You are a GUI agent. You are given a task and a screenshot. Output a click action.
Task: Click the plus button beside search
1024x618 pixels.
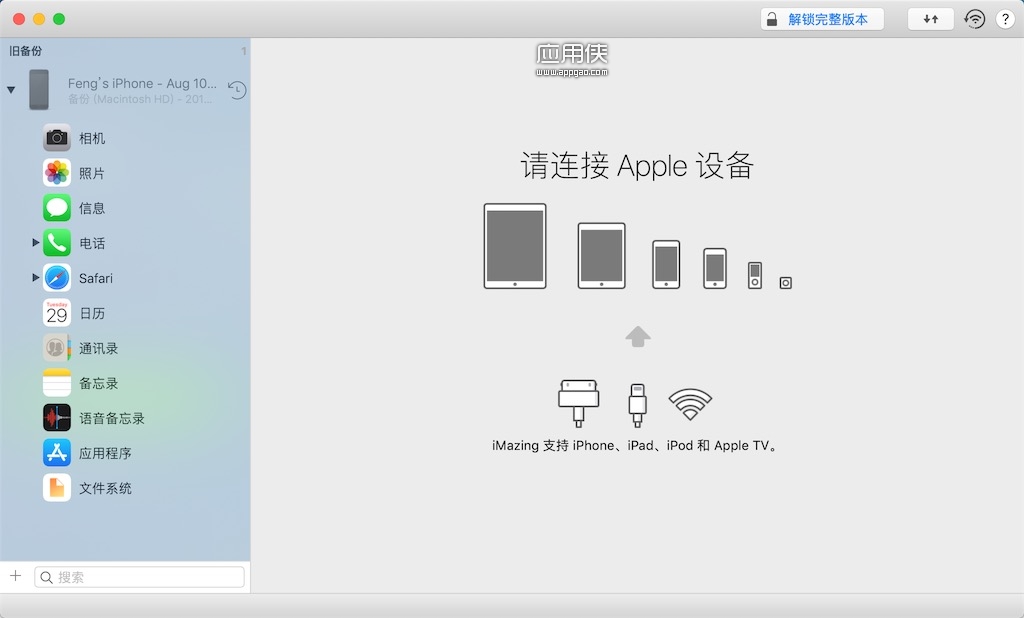click(16, 576)
